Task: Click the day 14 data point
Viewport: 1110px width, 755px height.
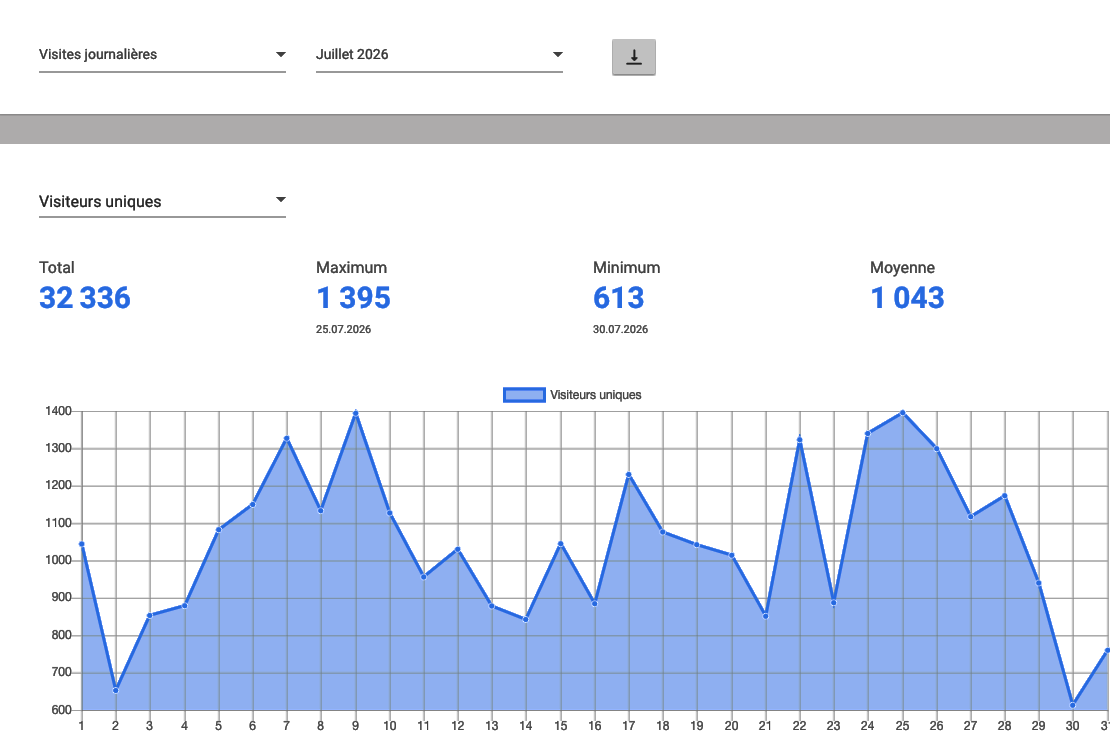Action: coord(525,619)
